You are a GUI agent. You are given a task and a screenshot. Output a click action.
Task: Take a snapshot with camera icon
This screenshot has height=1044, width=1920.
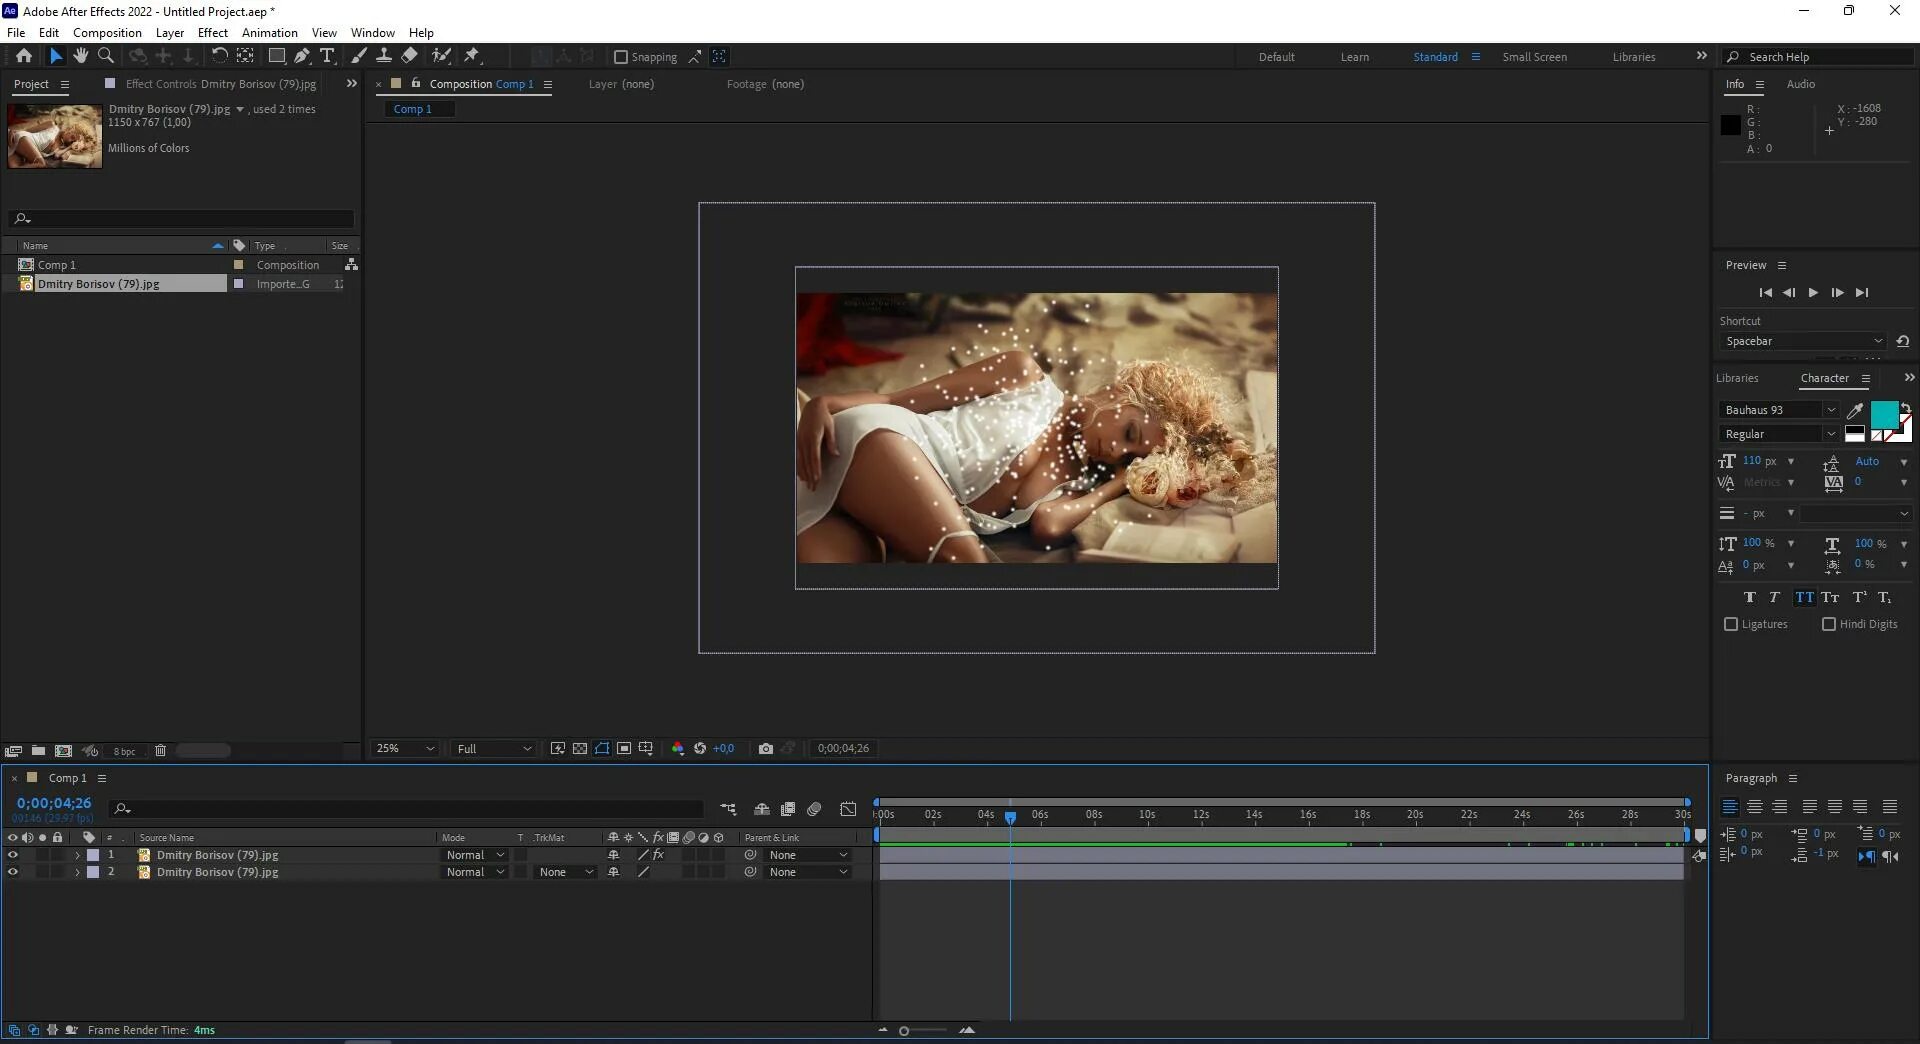765,748
